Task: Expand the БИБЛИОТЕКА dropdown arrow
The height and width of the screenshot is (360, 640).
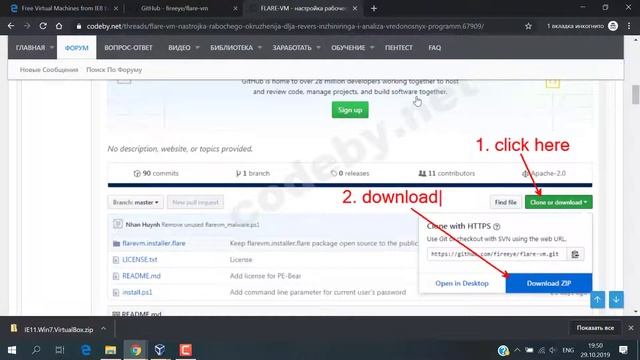Action: 260,48
